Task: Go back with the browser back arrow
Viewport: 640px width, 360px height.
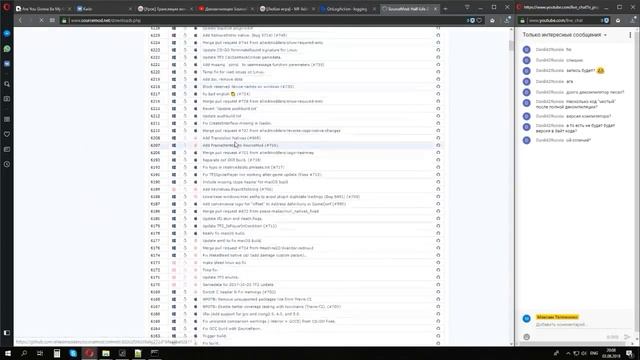Action: pyautogui.click(x=20, y=20)
